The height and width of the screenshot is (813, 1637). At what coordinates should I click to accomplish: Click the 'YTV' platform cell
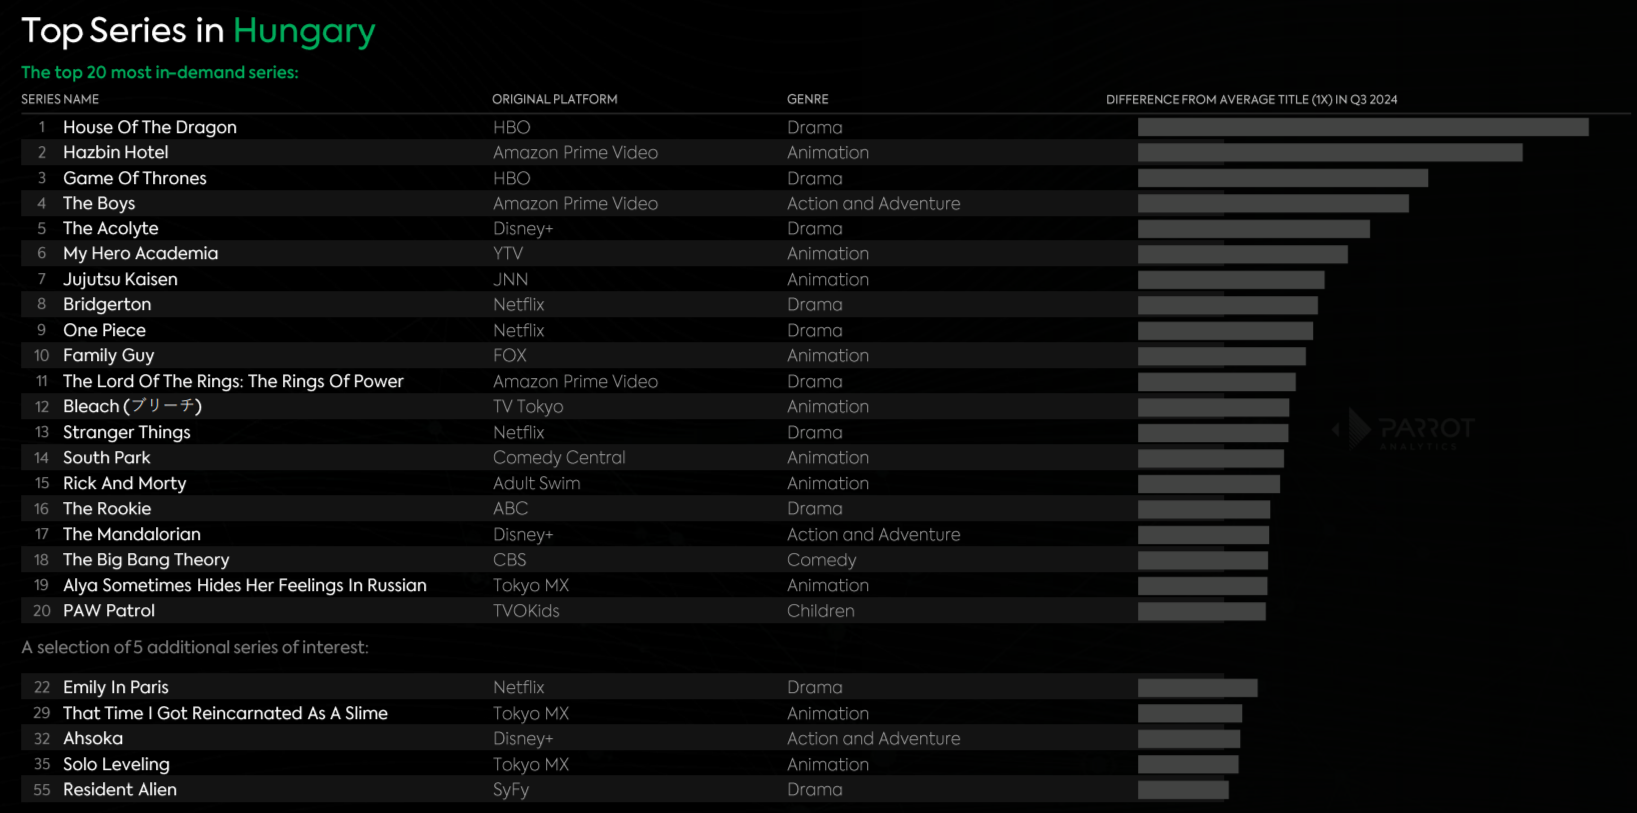(x=508, y=254)
